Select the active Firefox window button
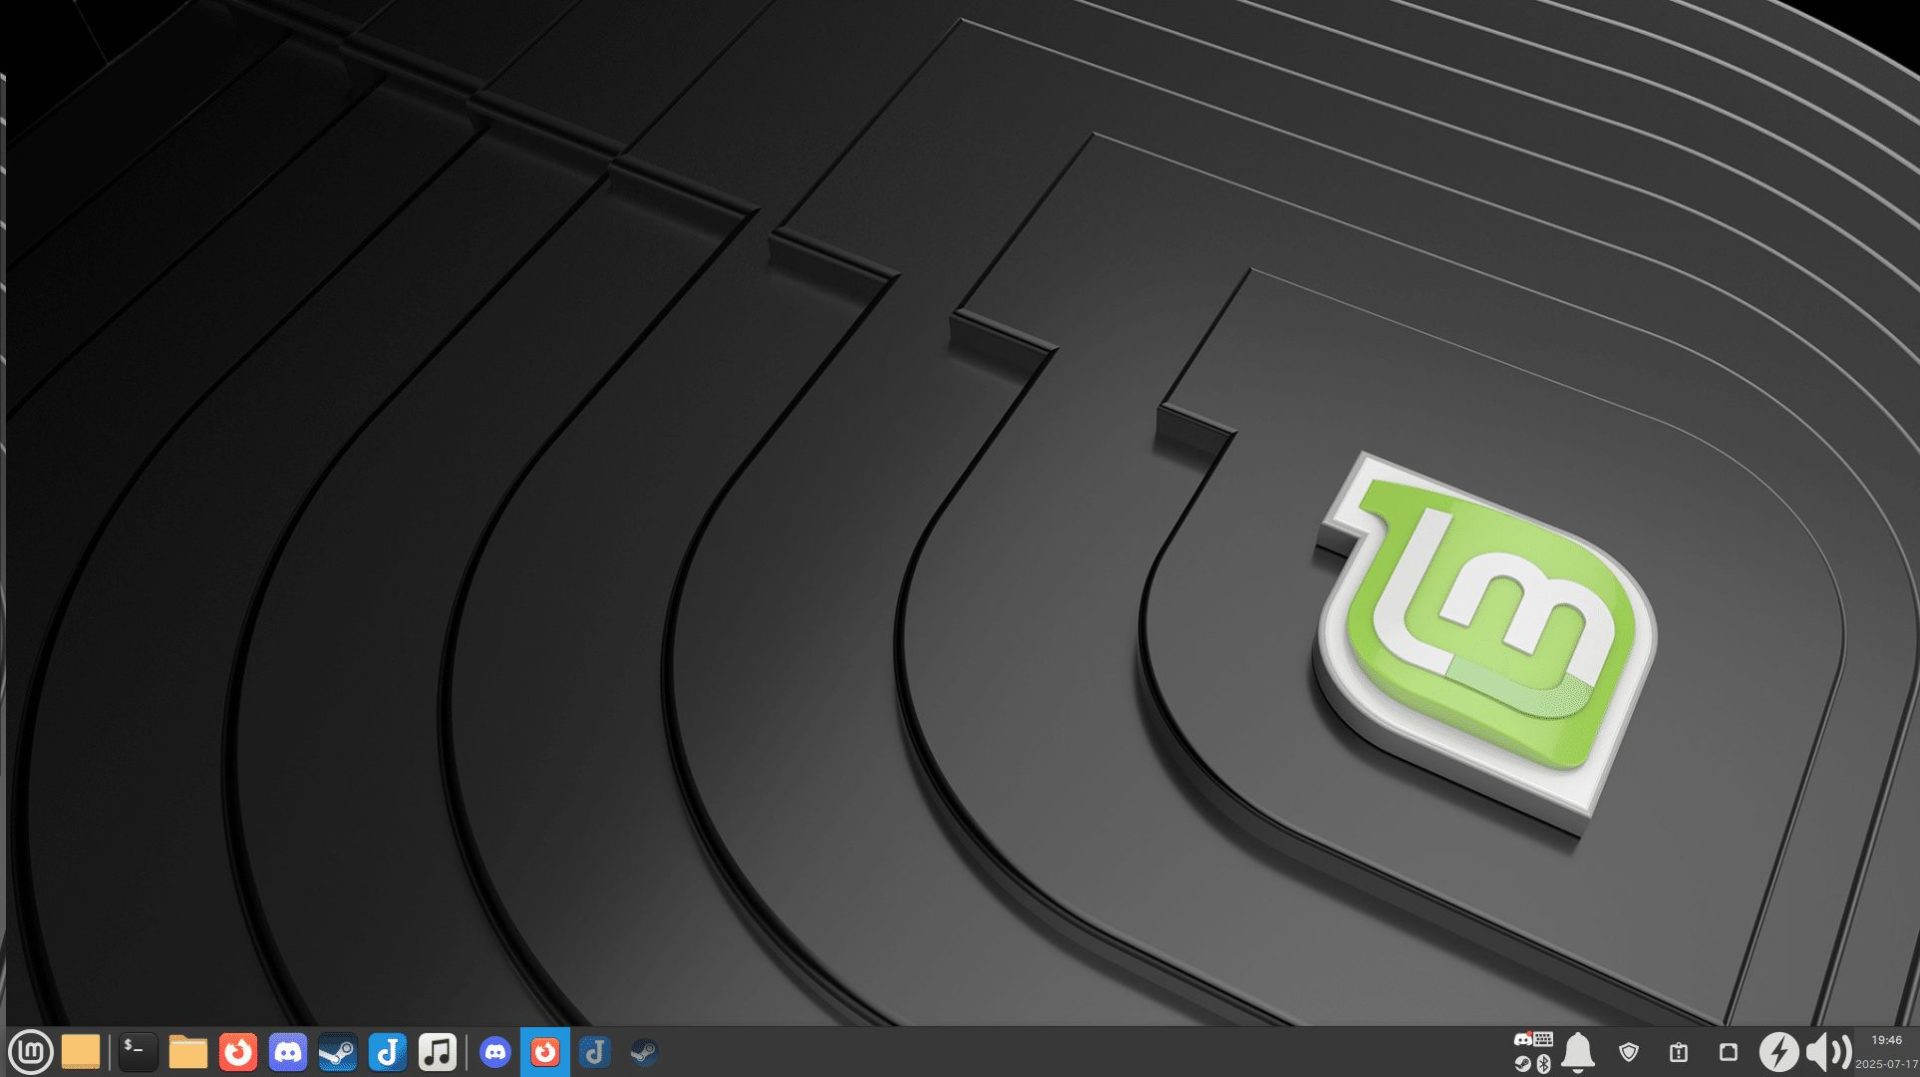Screen dimensions: 1920x1077 coord(545,1052)
